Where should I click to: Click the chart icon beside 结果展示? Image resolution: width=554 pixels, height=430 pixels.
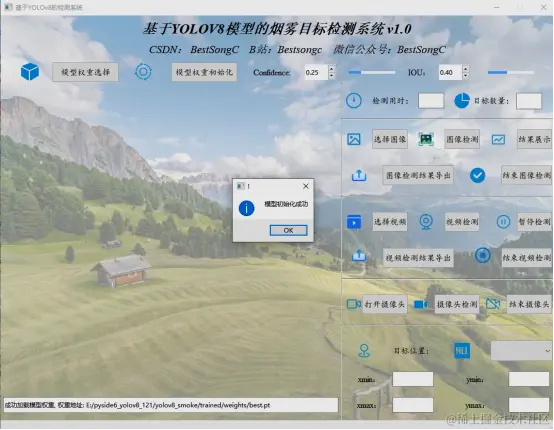tap(498, 140)
